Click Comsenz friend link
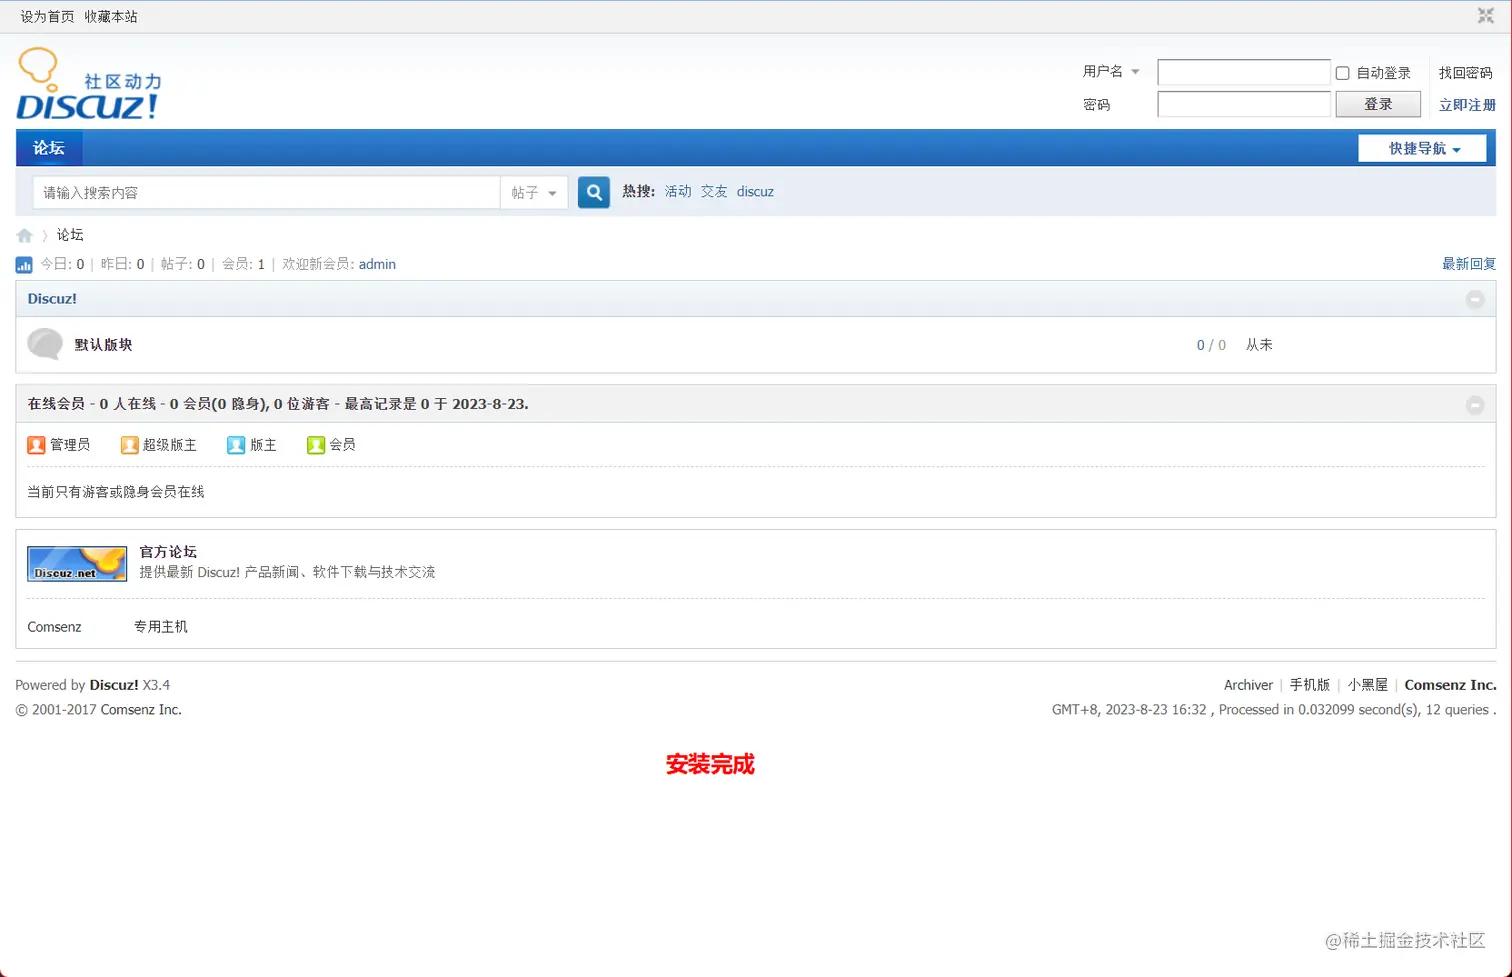Image resolution: width=1512 pixels, height=977 pixels. [x=54, y=627]
